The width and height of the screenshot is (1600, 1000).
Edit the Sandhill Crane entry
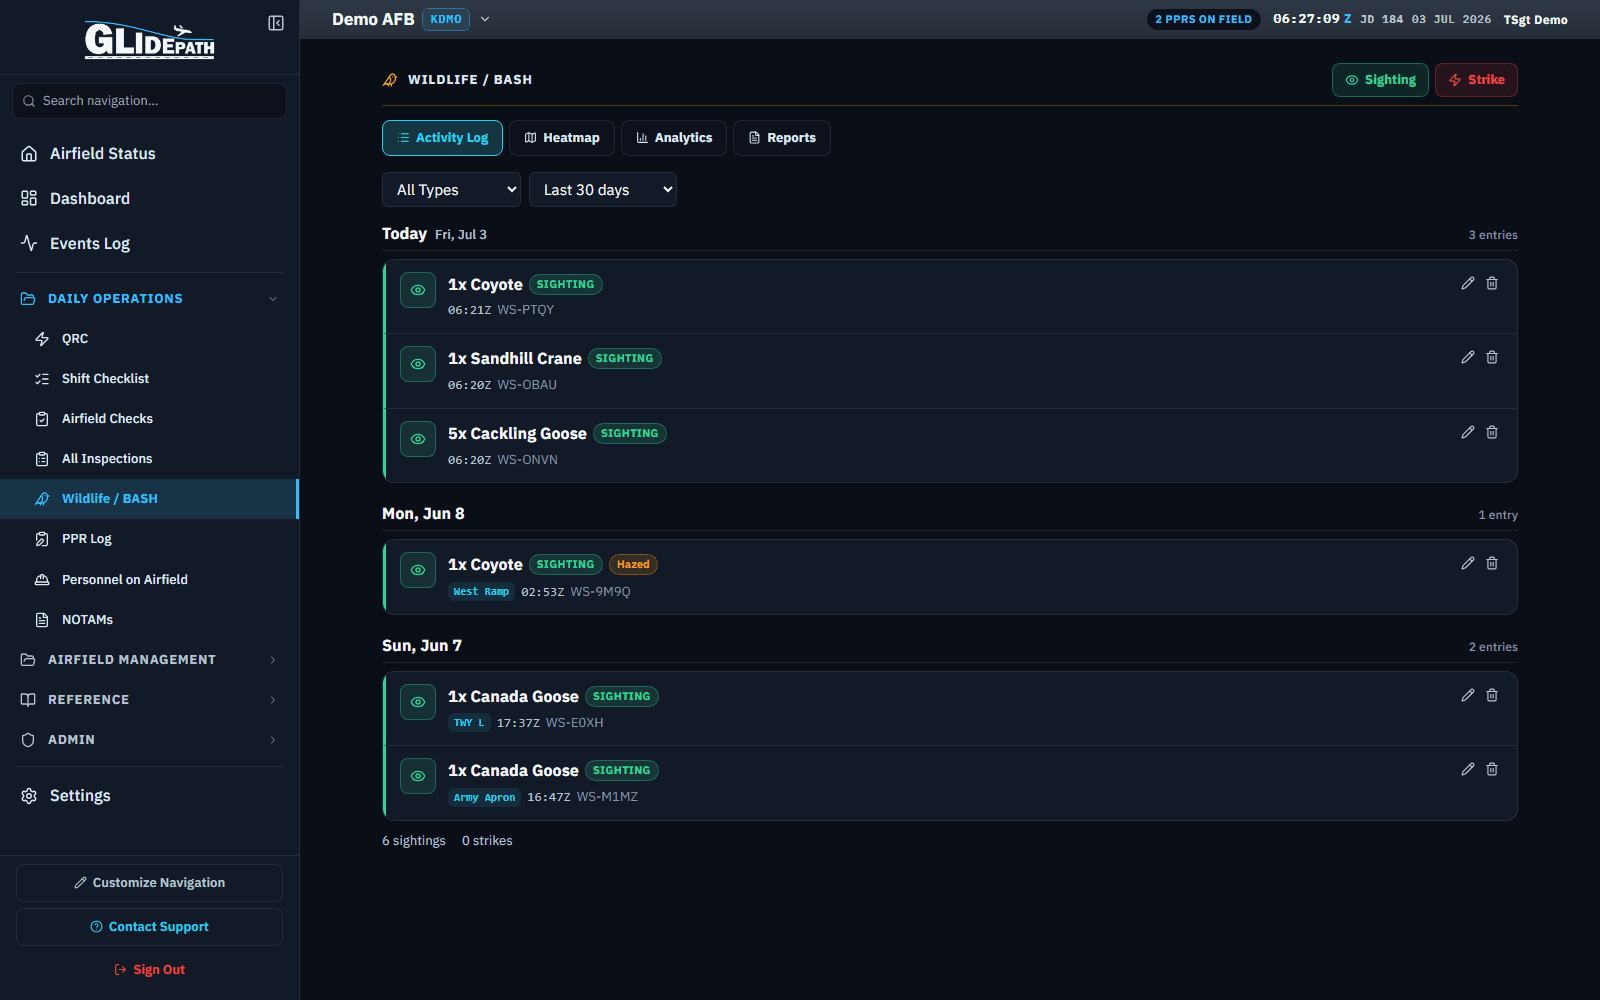point(1468,357)
